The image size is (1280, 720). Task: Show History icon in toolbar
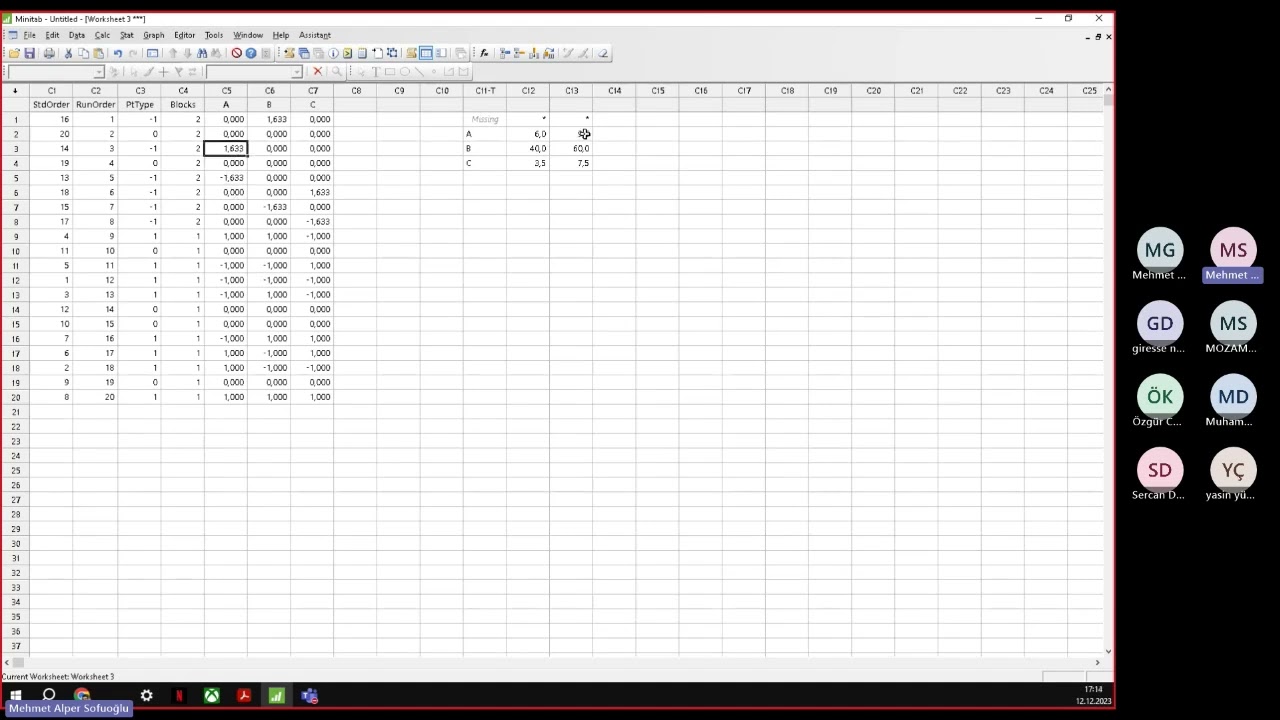[x=348, y=53]
